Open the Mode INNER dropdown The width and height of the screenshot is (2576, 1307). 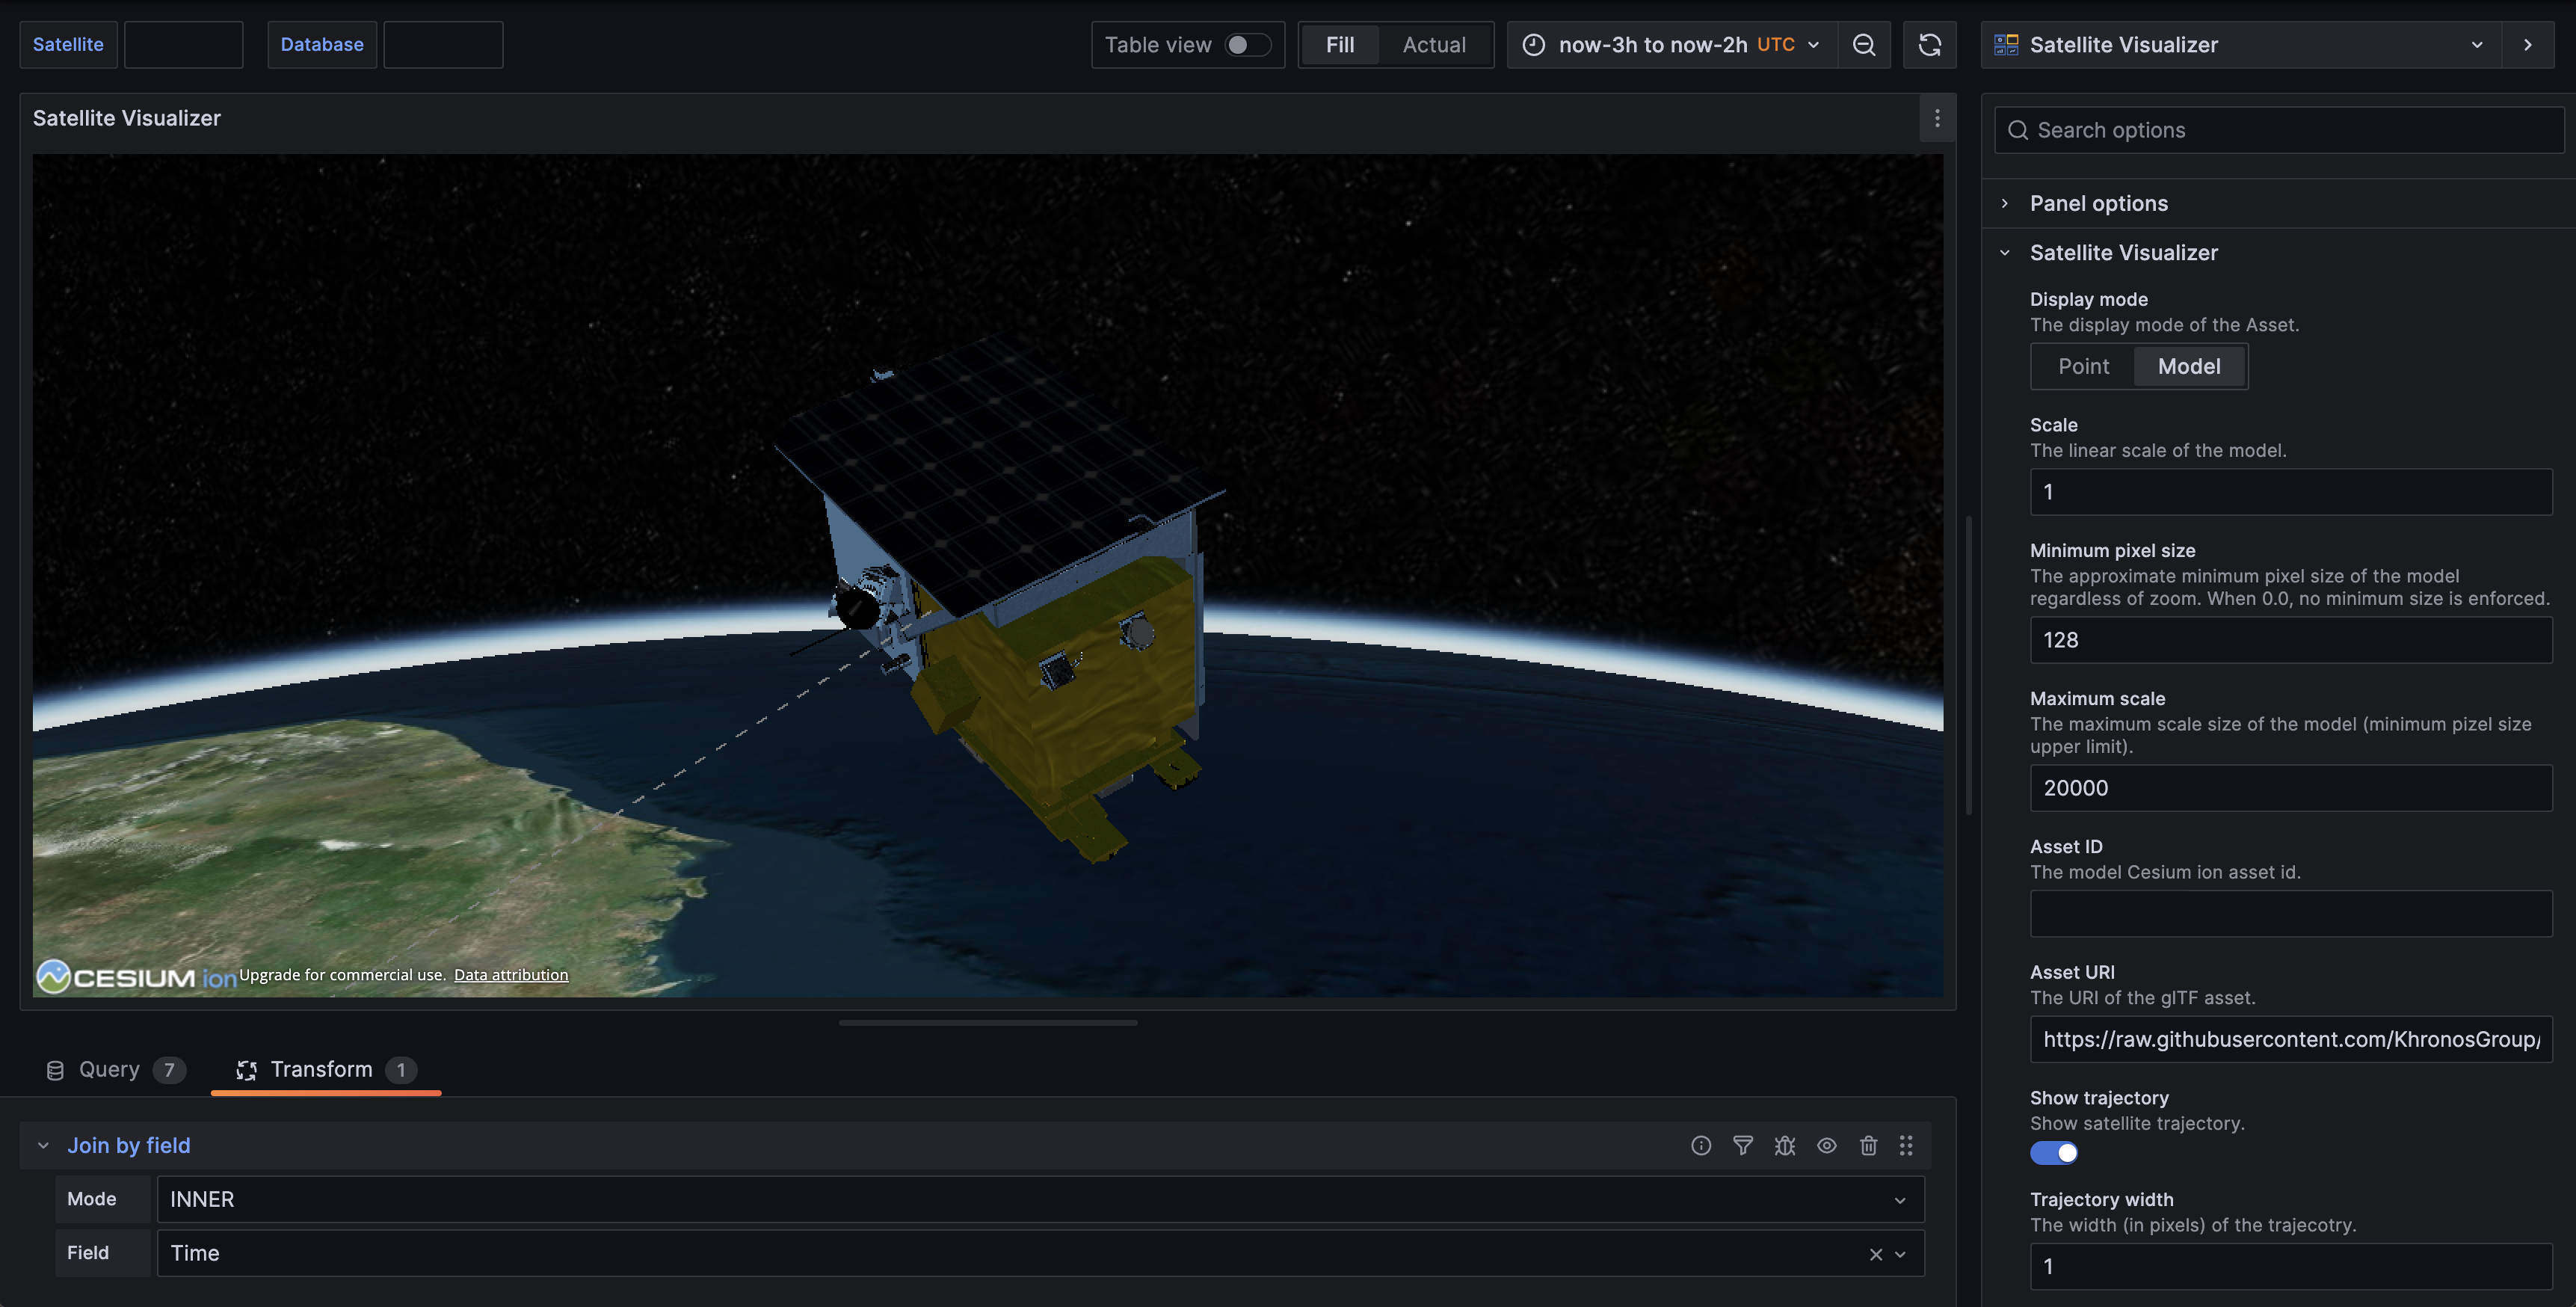1040,1199
